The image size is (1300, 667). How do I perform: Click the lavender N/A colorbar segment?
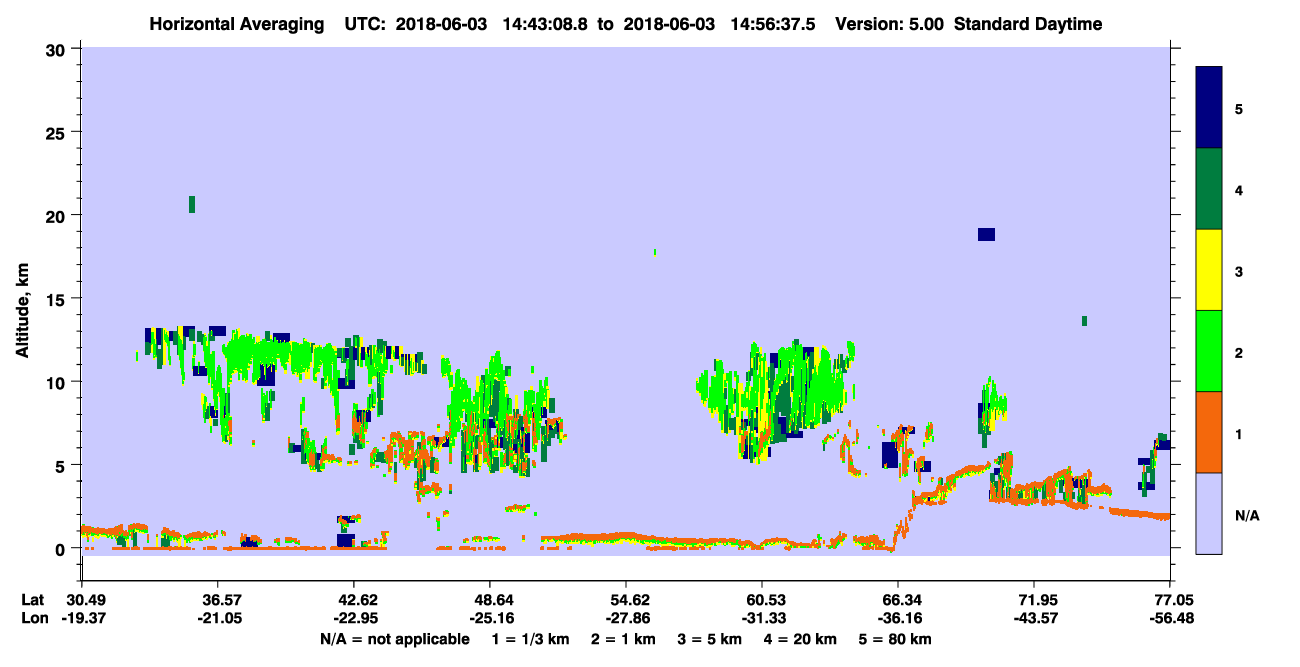tap(1209, 513)
